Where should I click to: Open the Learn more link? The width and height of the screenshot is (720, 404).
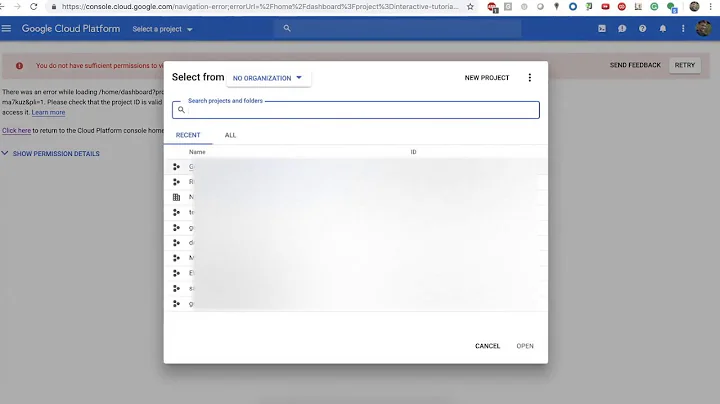tap(48, 112)
